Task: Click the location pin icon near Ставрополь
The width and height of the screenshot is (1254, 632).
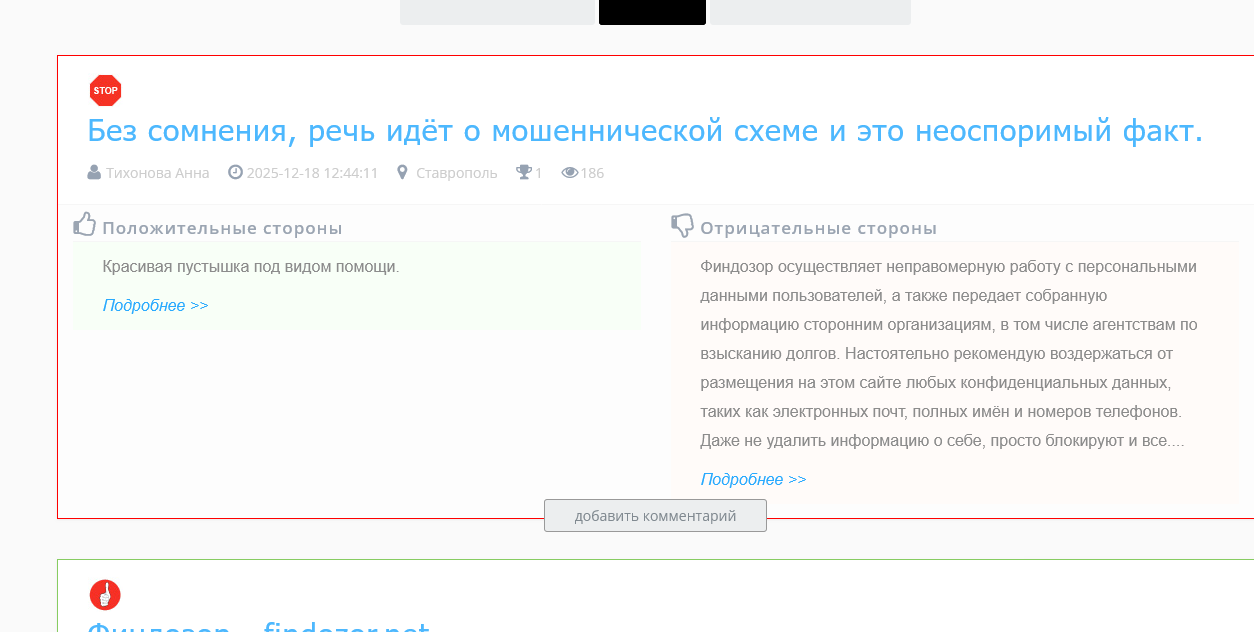Action: click(402, 172)
